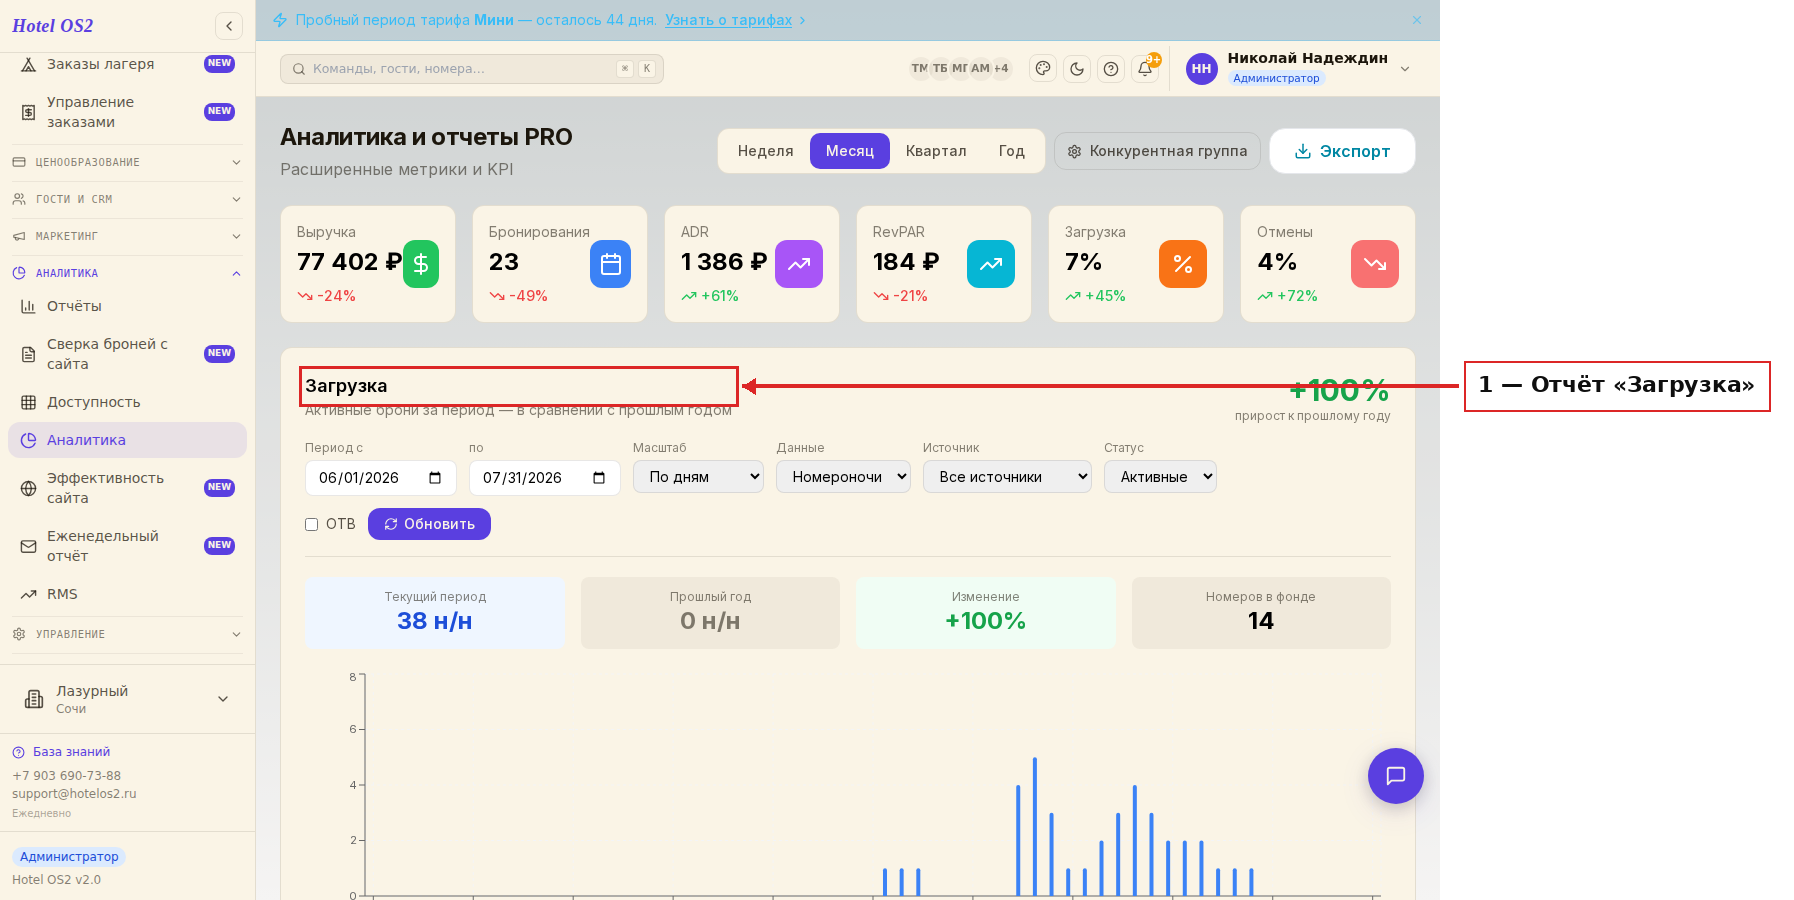This screenshot has height=900, width=1794.
Task: Open Эффективность сайта in sidebar
Action: tap(127, 488)
